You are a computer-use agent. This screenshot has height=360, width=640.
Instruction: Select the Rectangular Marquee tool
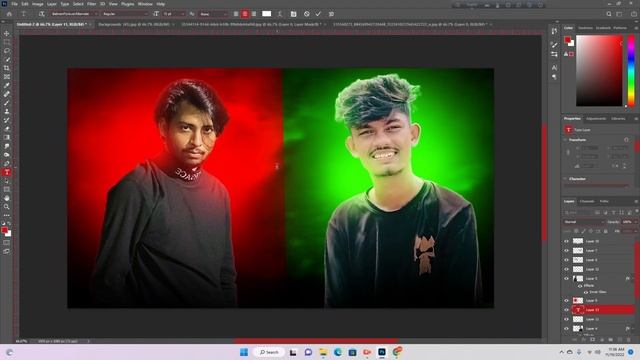pyautogui.click(x=7, y=42)
